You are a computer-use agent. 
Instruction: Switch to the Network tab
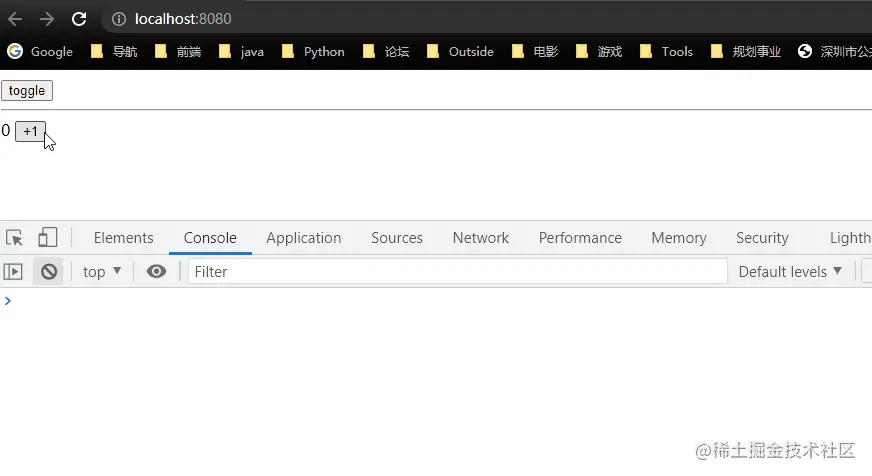point(480,238)
